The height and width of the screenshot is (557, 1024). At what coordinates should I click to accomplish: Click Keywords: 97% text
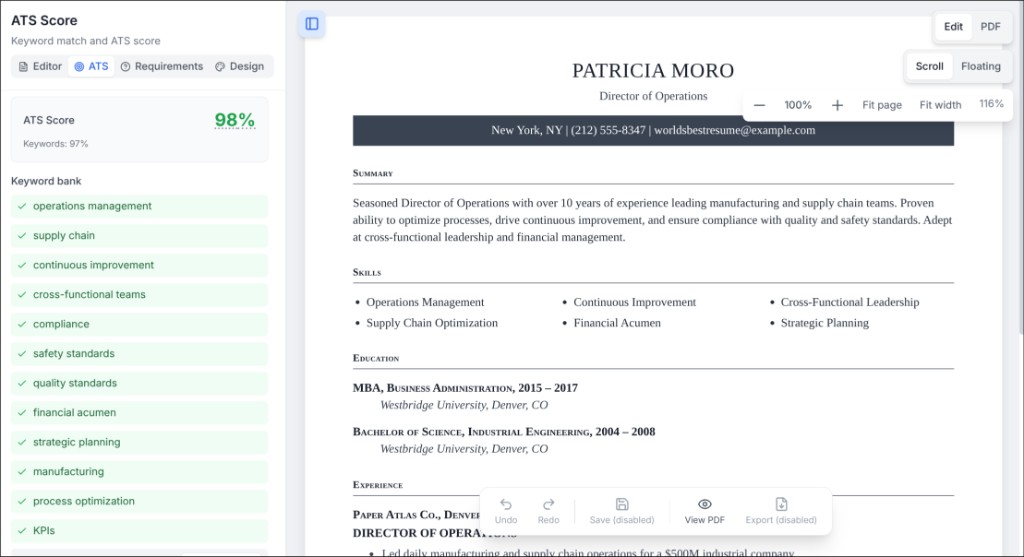pos(56,144)
